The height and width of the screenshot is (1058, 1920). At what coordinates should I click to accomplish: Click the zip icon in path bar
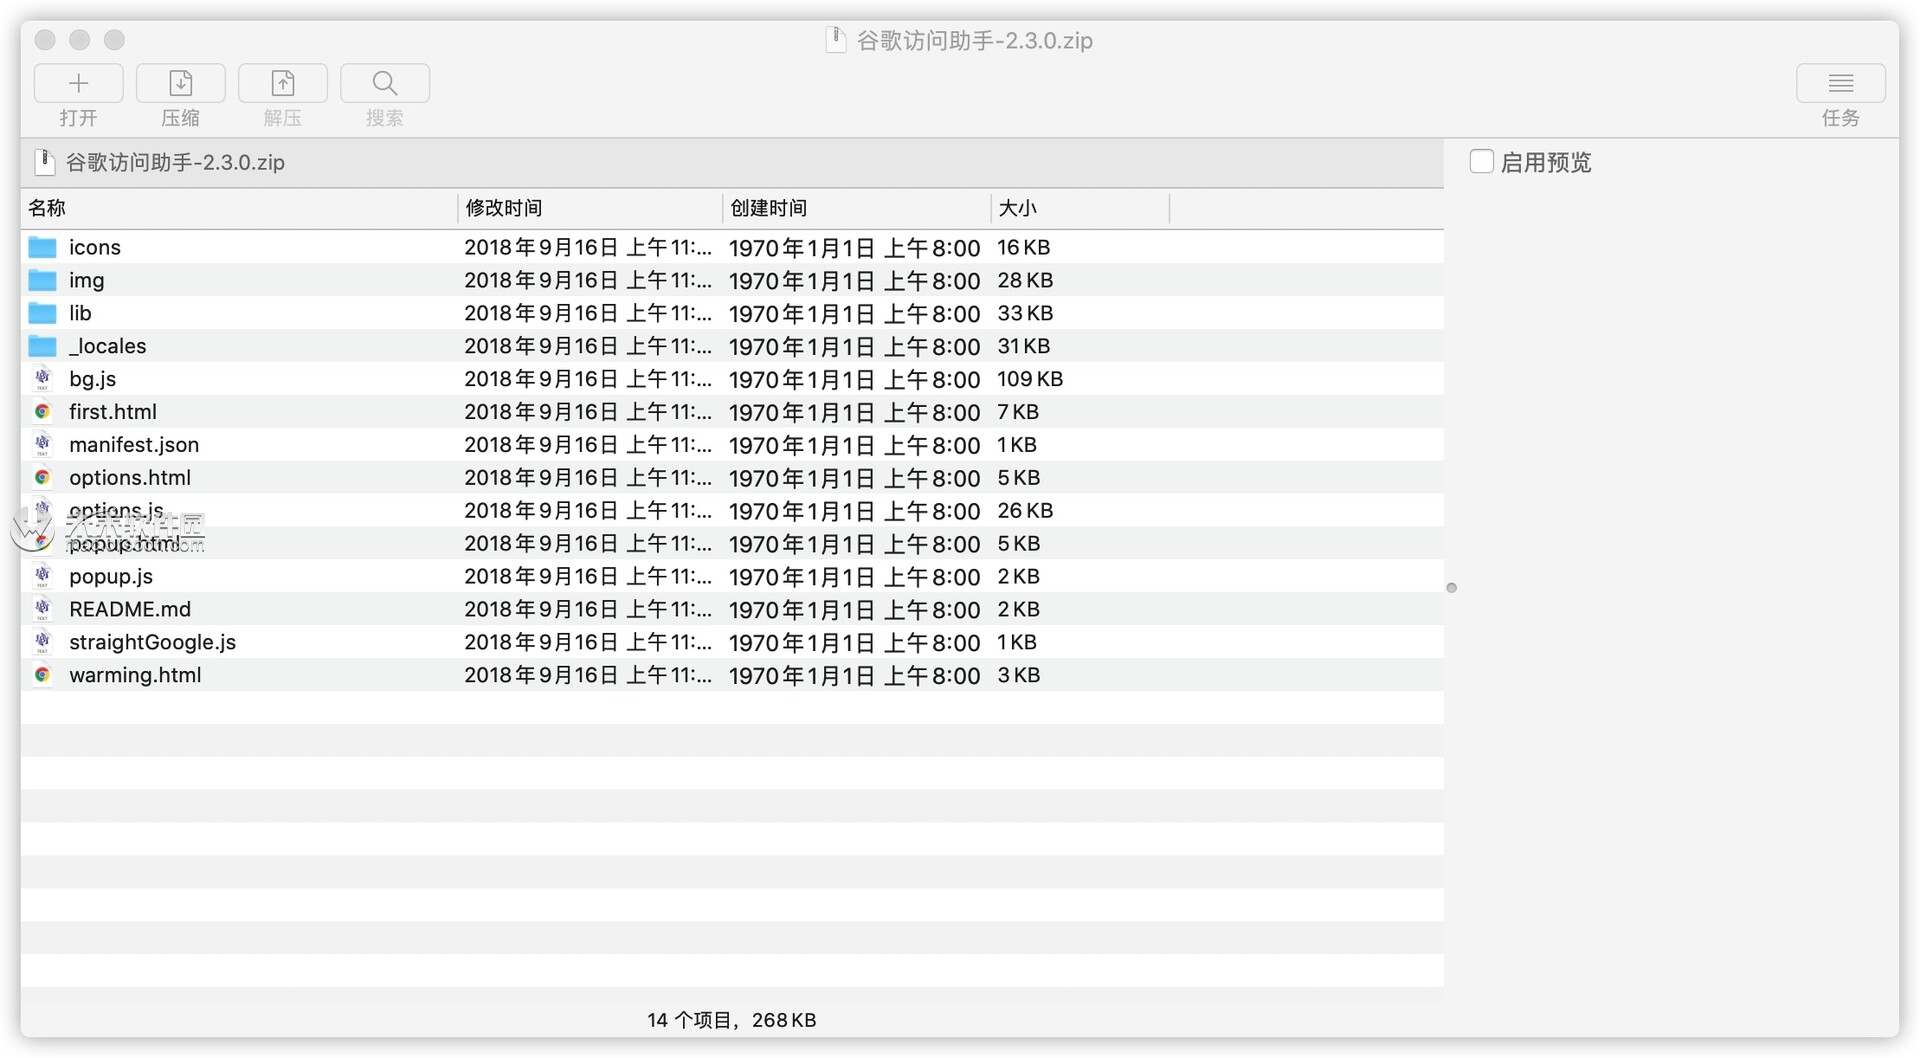[44, 162]
